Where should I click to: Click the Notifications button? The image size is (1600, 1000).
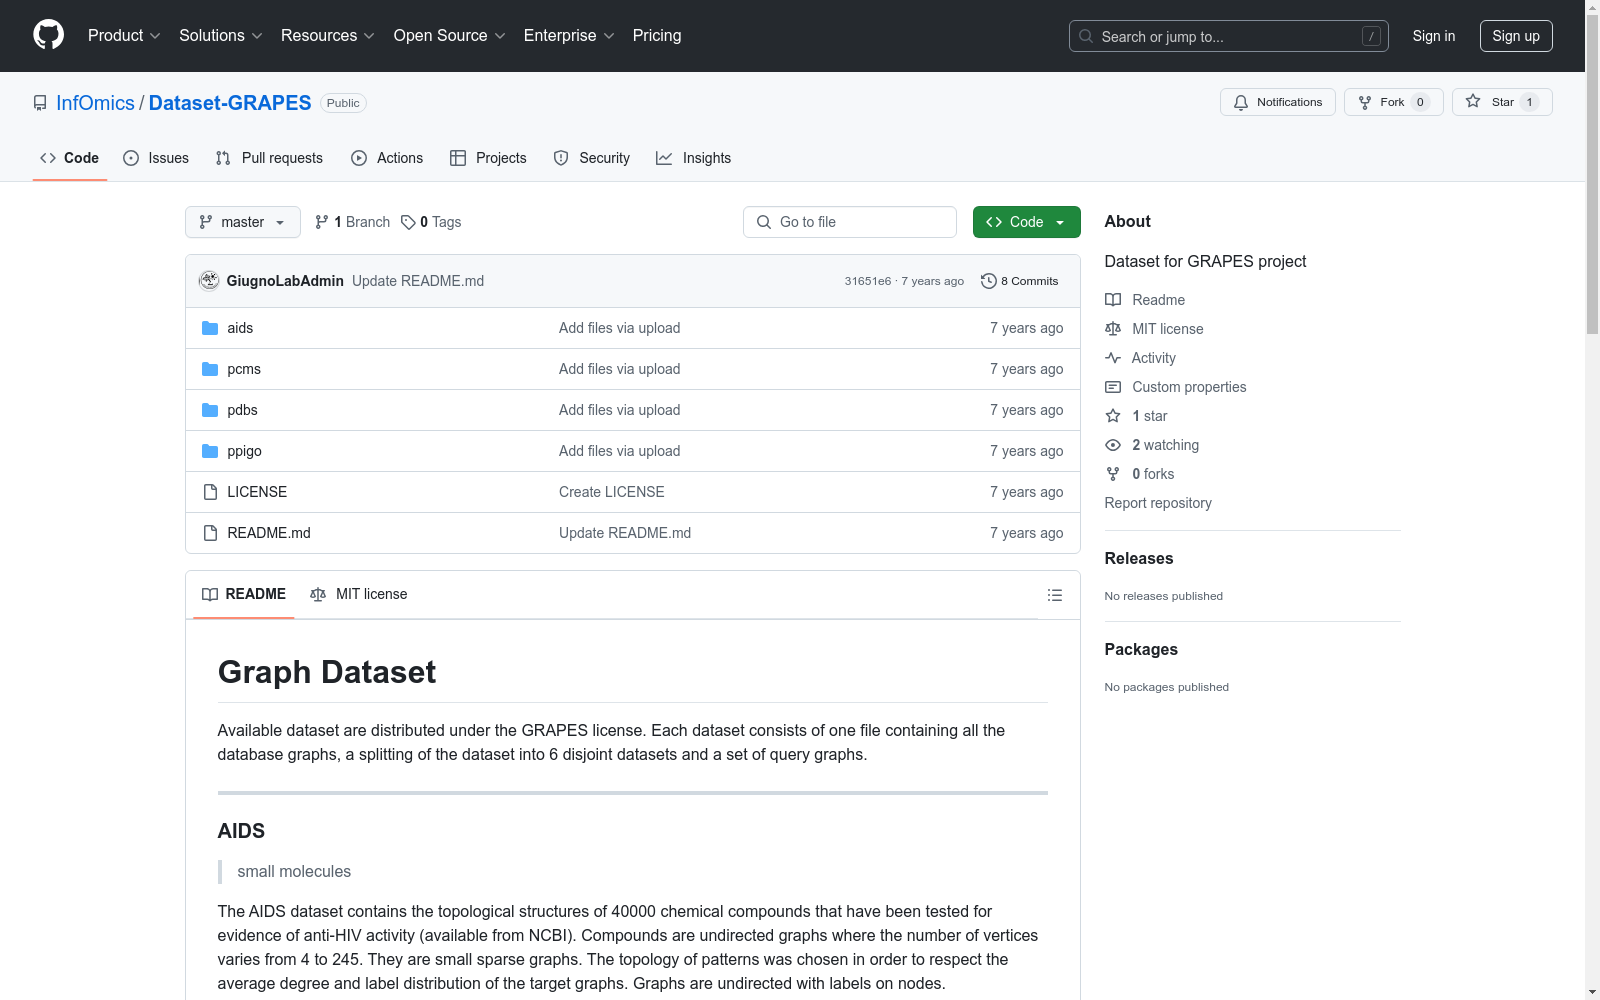pyautogui.click(x=1278, y=102)
